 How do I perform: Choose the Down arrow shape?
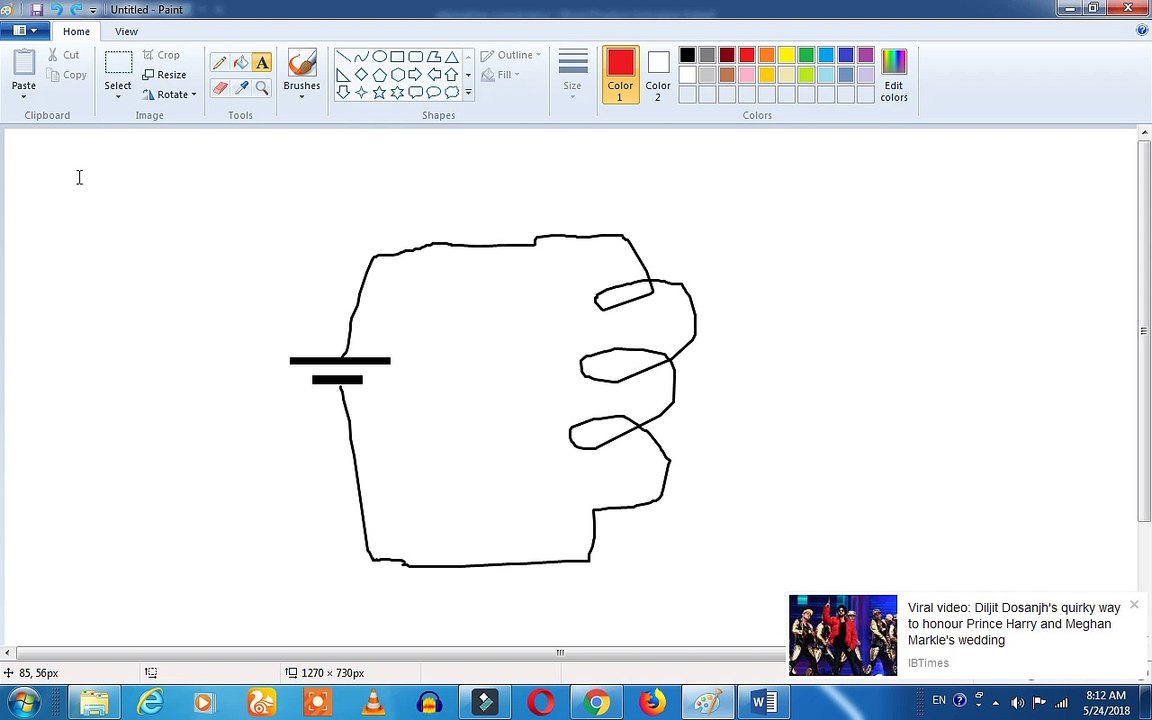click(x=343, y=92)
